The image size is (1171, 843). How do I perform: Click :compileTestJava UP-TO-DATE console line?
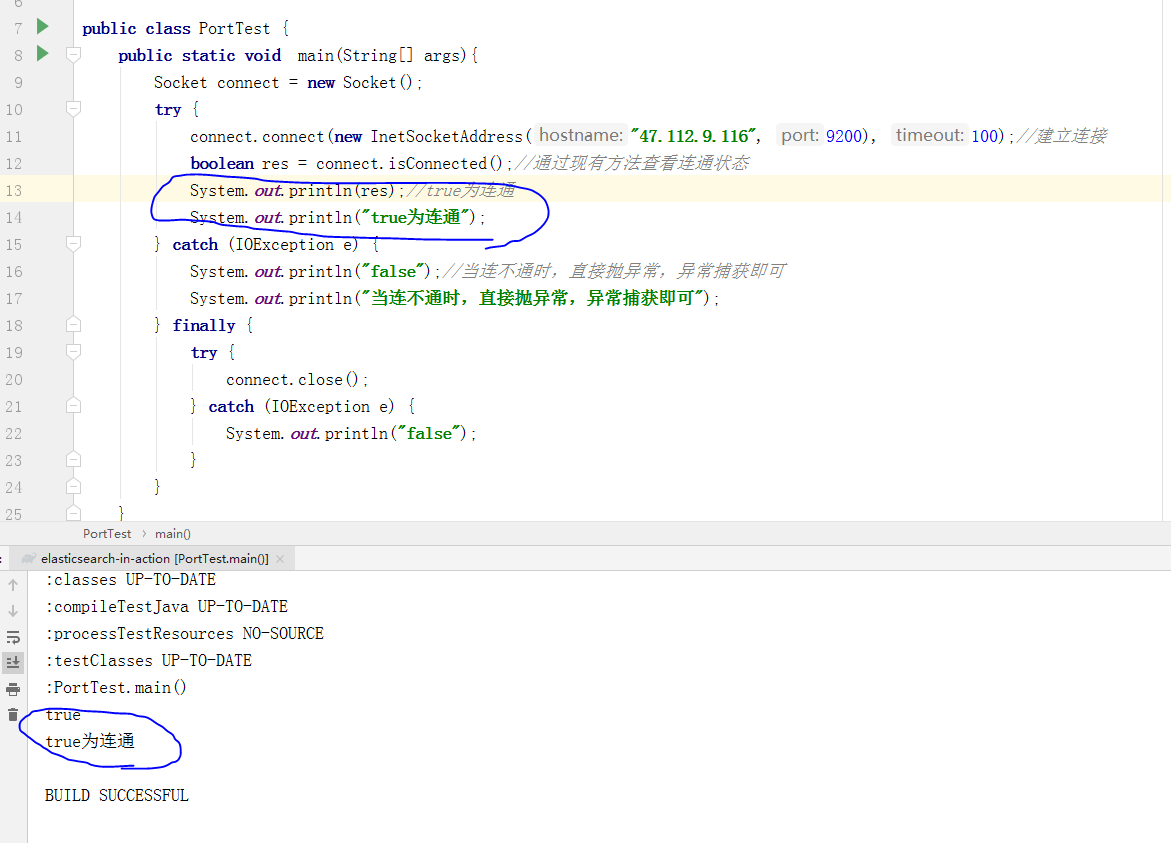pos(167,606)
